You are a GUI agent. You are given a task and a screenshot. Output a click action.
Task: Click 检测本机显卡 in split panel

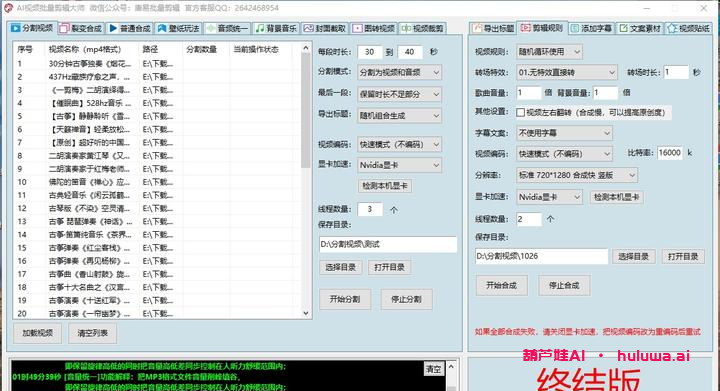385,186
